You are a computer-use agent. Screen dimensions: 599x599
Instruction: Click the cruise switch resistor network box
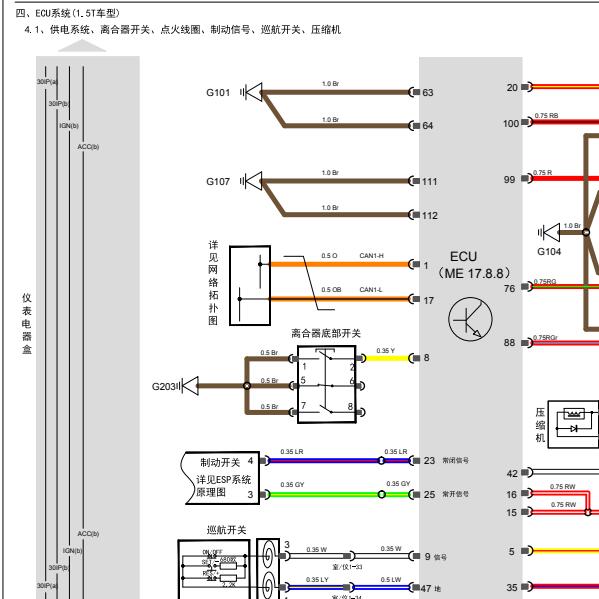[x=214, y=569]
